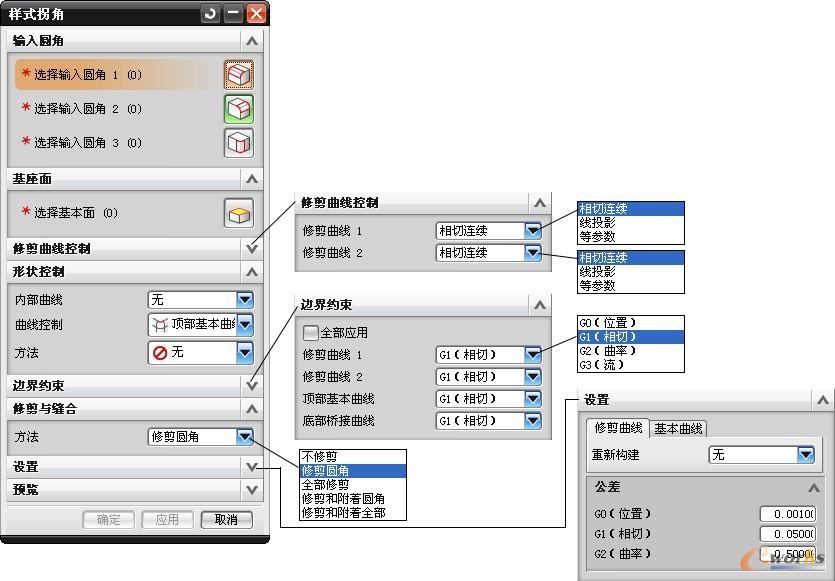This screenshot has width=835, height=581.
Task: Click the 确定 button
Action: (x=108, y=520)
